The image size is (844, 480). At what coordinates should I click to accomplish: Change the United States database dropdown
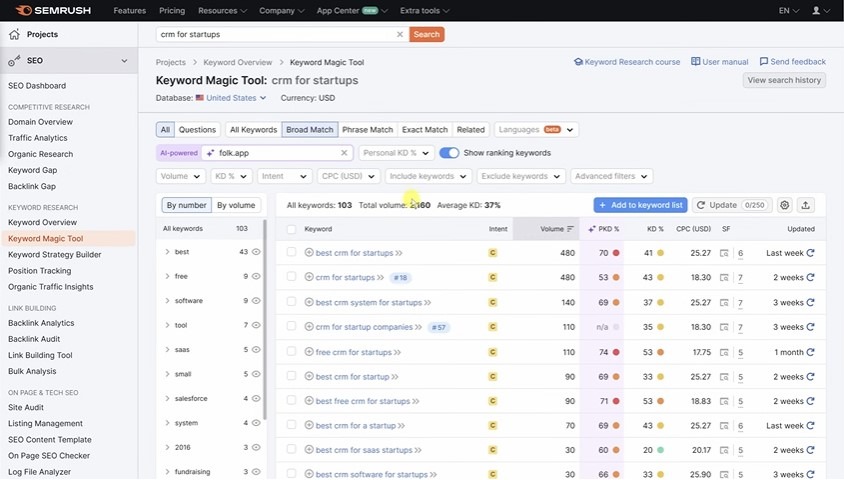click(231, 98)
